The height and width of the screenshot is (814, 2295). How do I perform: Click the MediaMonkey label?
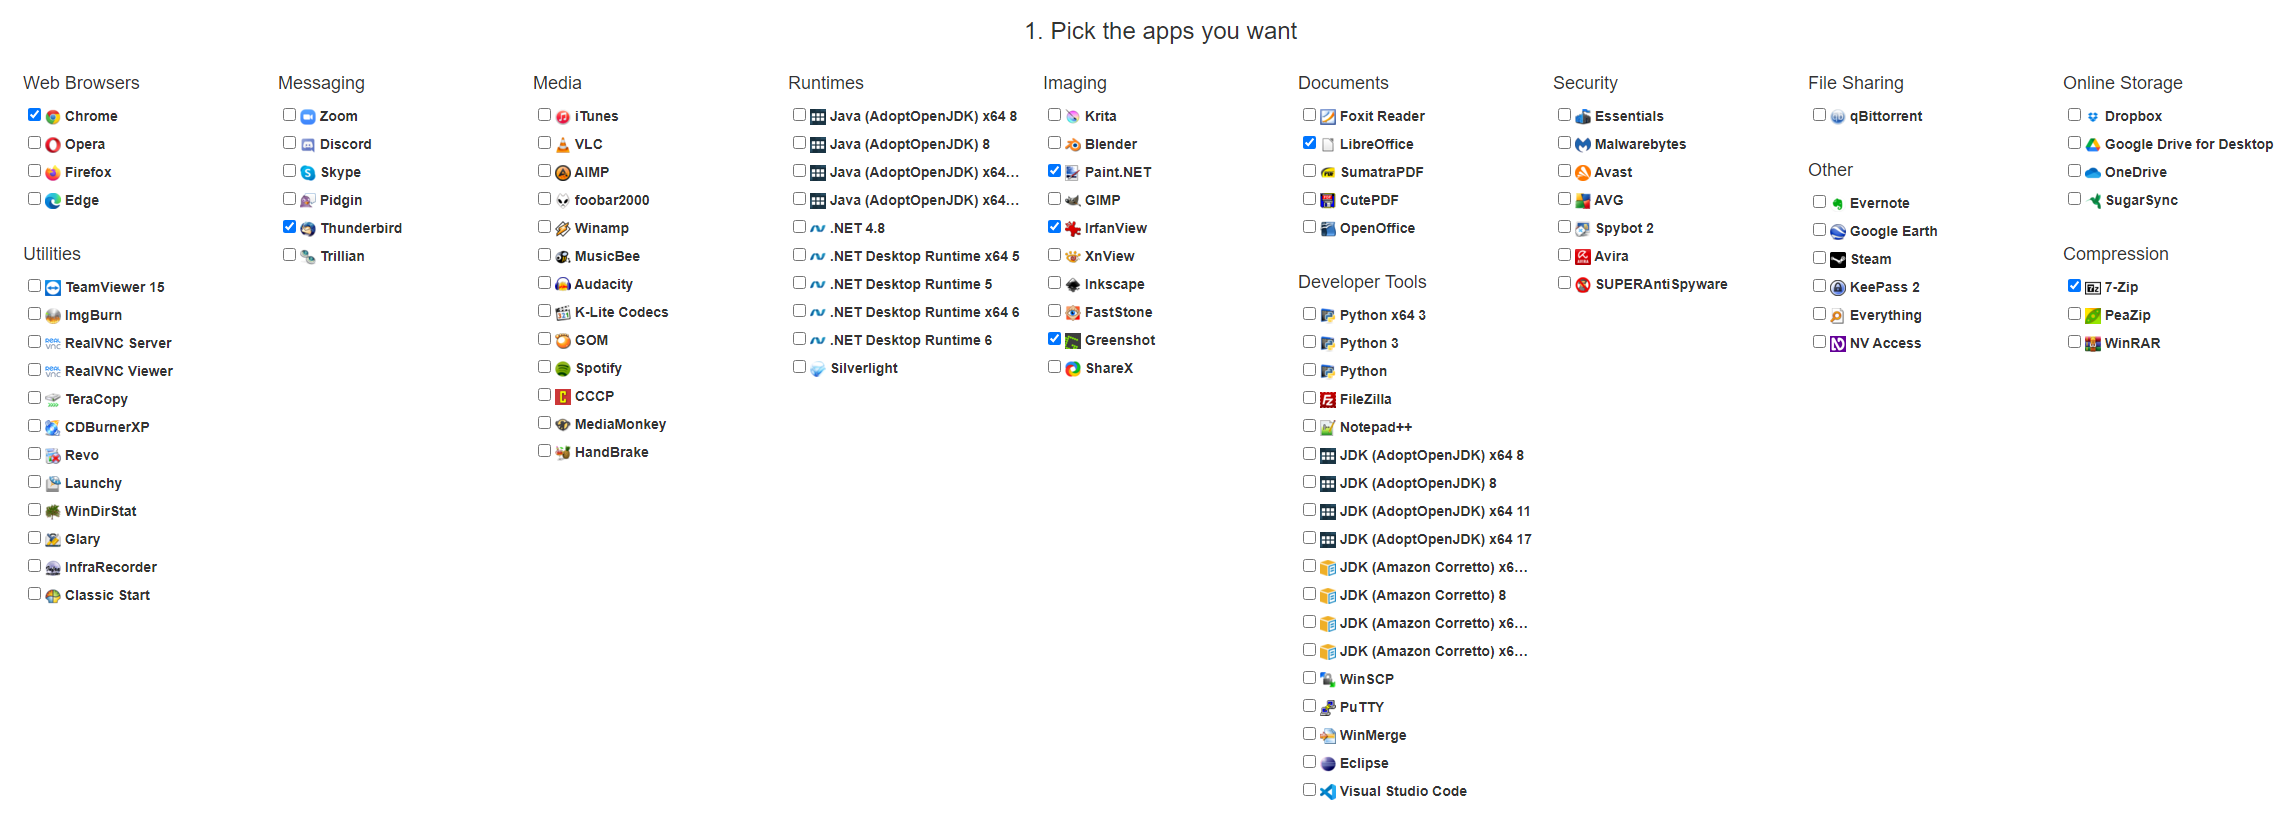coord(620,425)
